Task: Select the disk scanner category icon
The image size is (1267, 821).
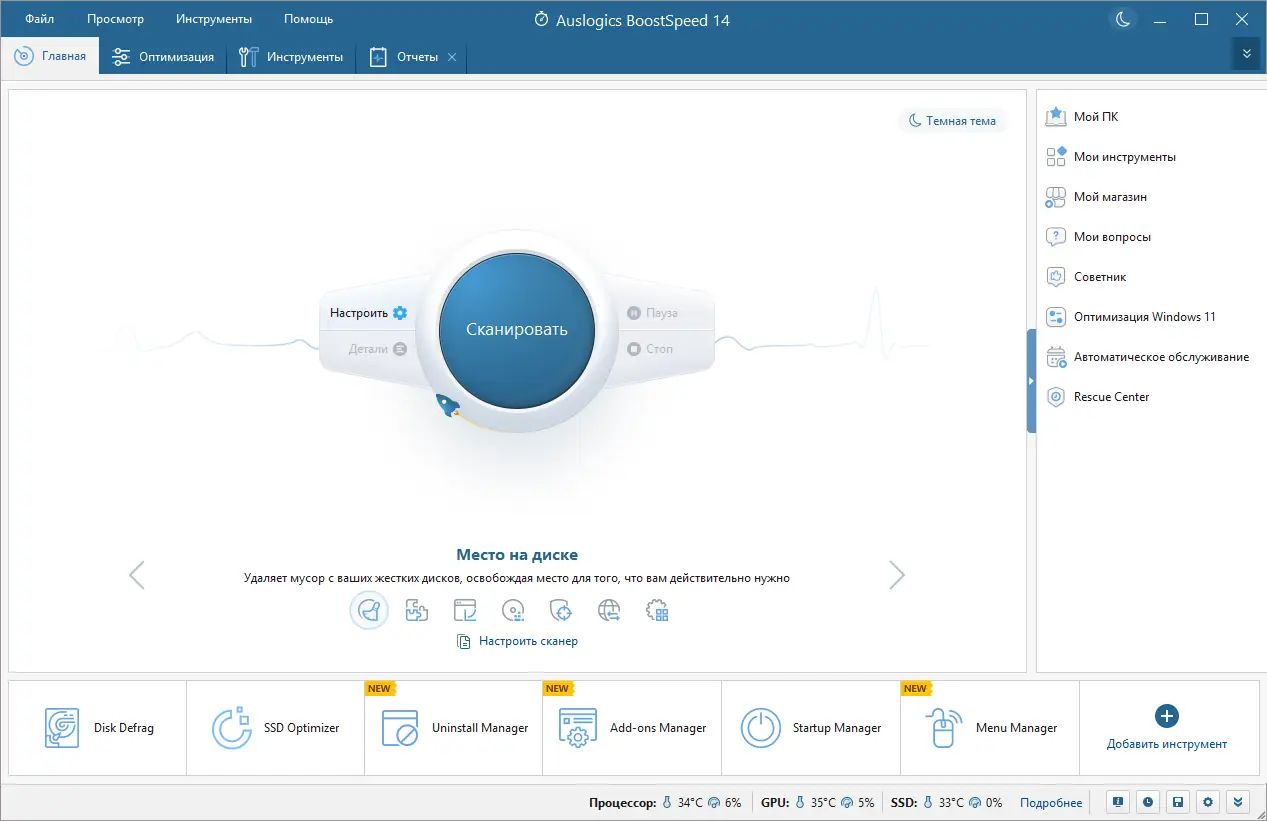Action: [x=513, y=610]
